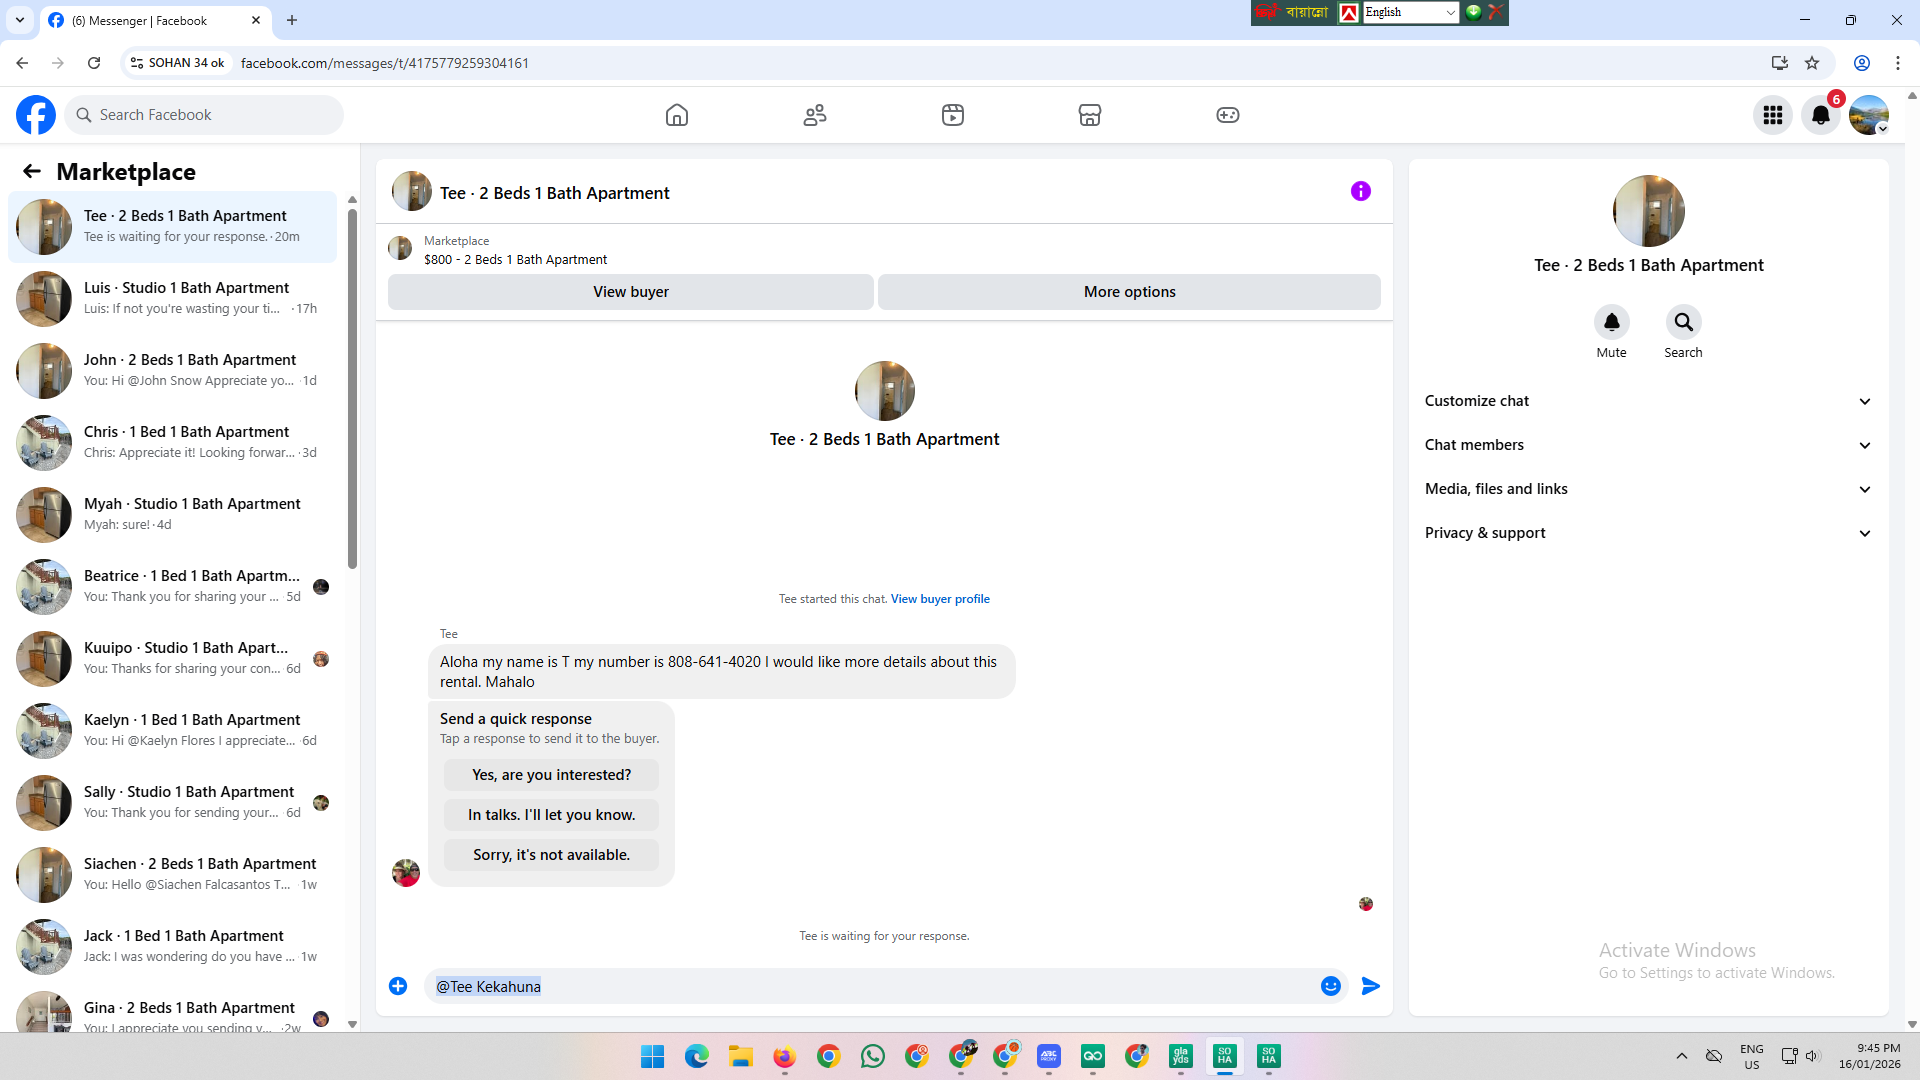The image size is (1920, 1080).
Task: Open Myah Studio 1 Bath Apartment chat
Action: [x=192, y=514]
